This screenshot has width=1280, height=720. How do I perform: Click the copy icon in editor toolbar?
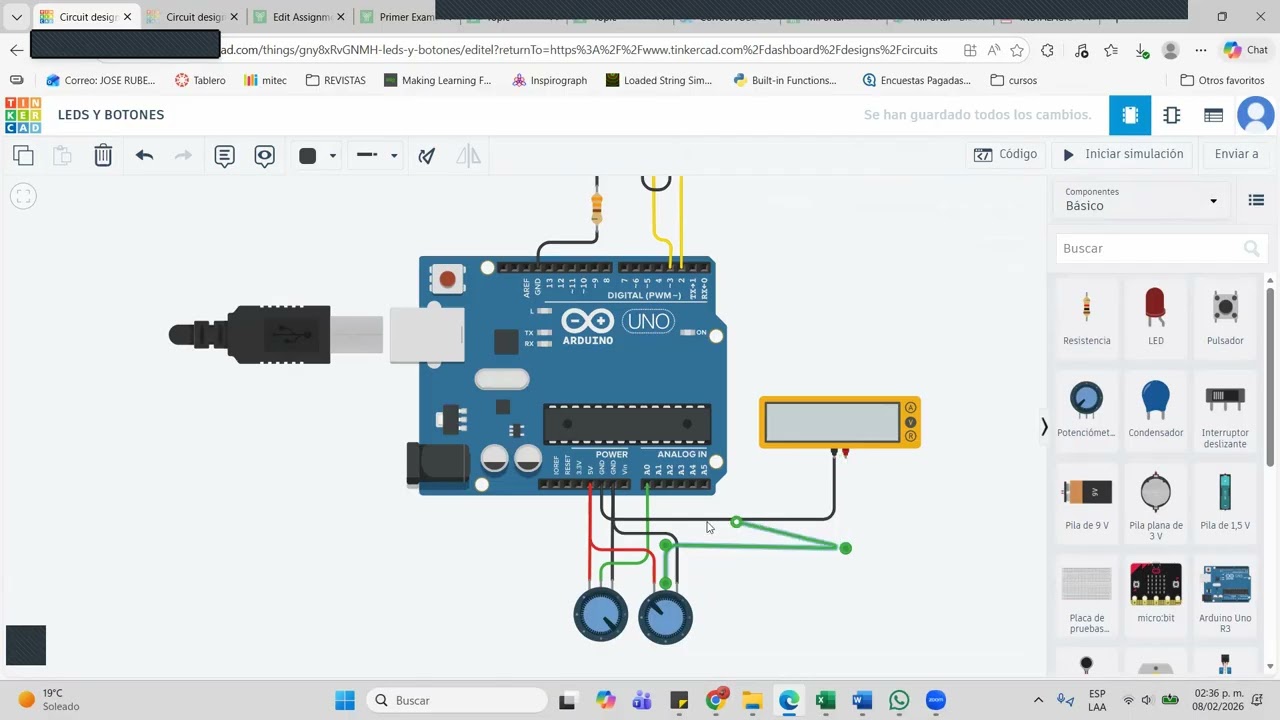pyautogui.click(x=23, y=155)
